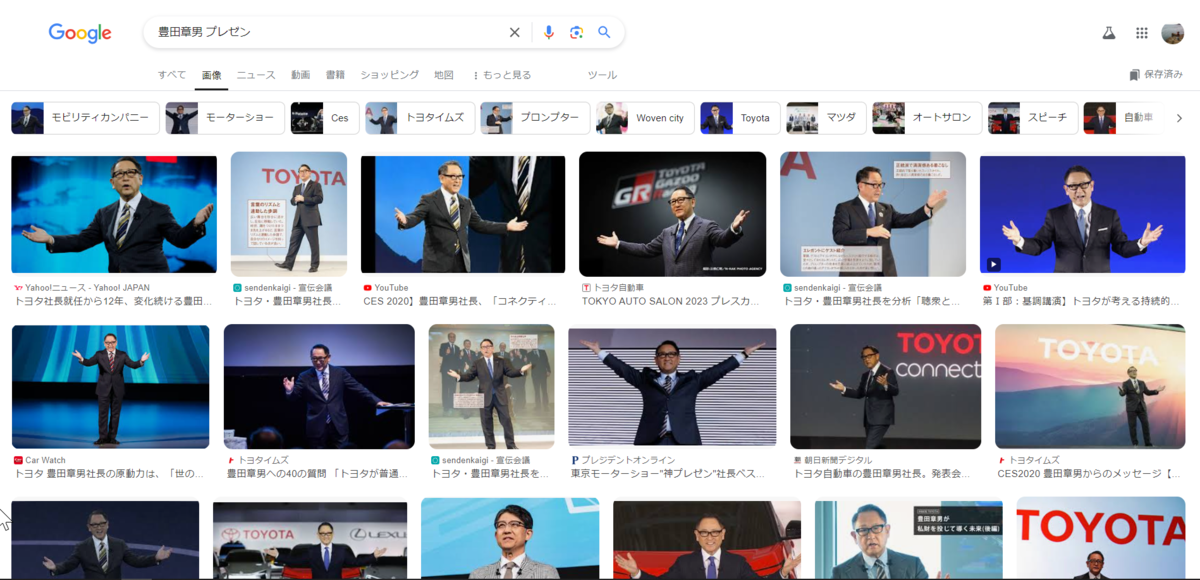
Task: Open the account profile avatar
Action: pyautogui.click(x=1173, y=33)
